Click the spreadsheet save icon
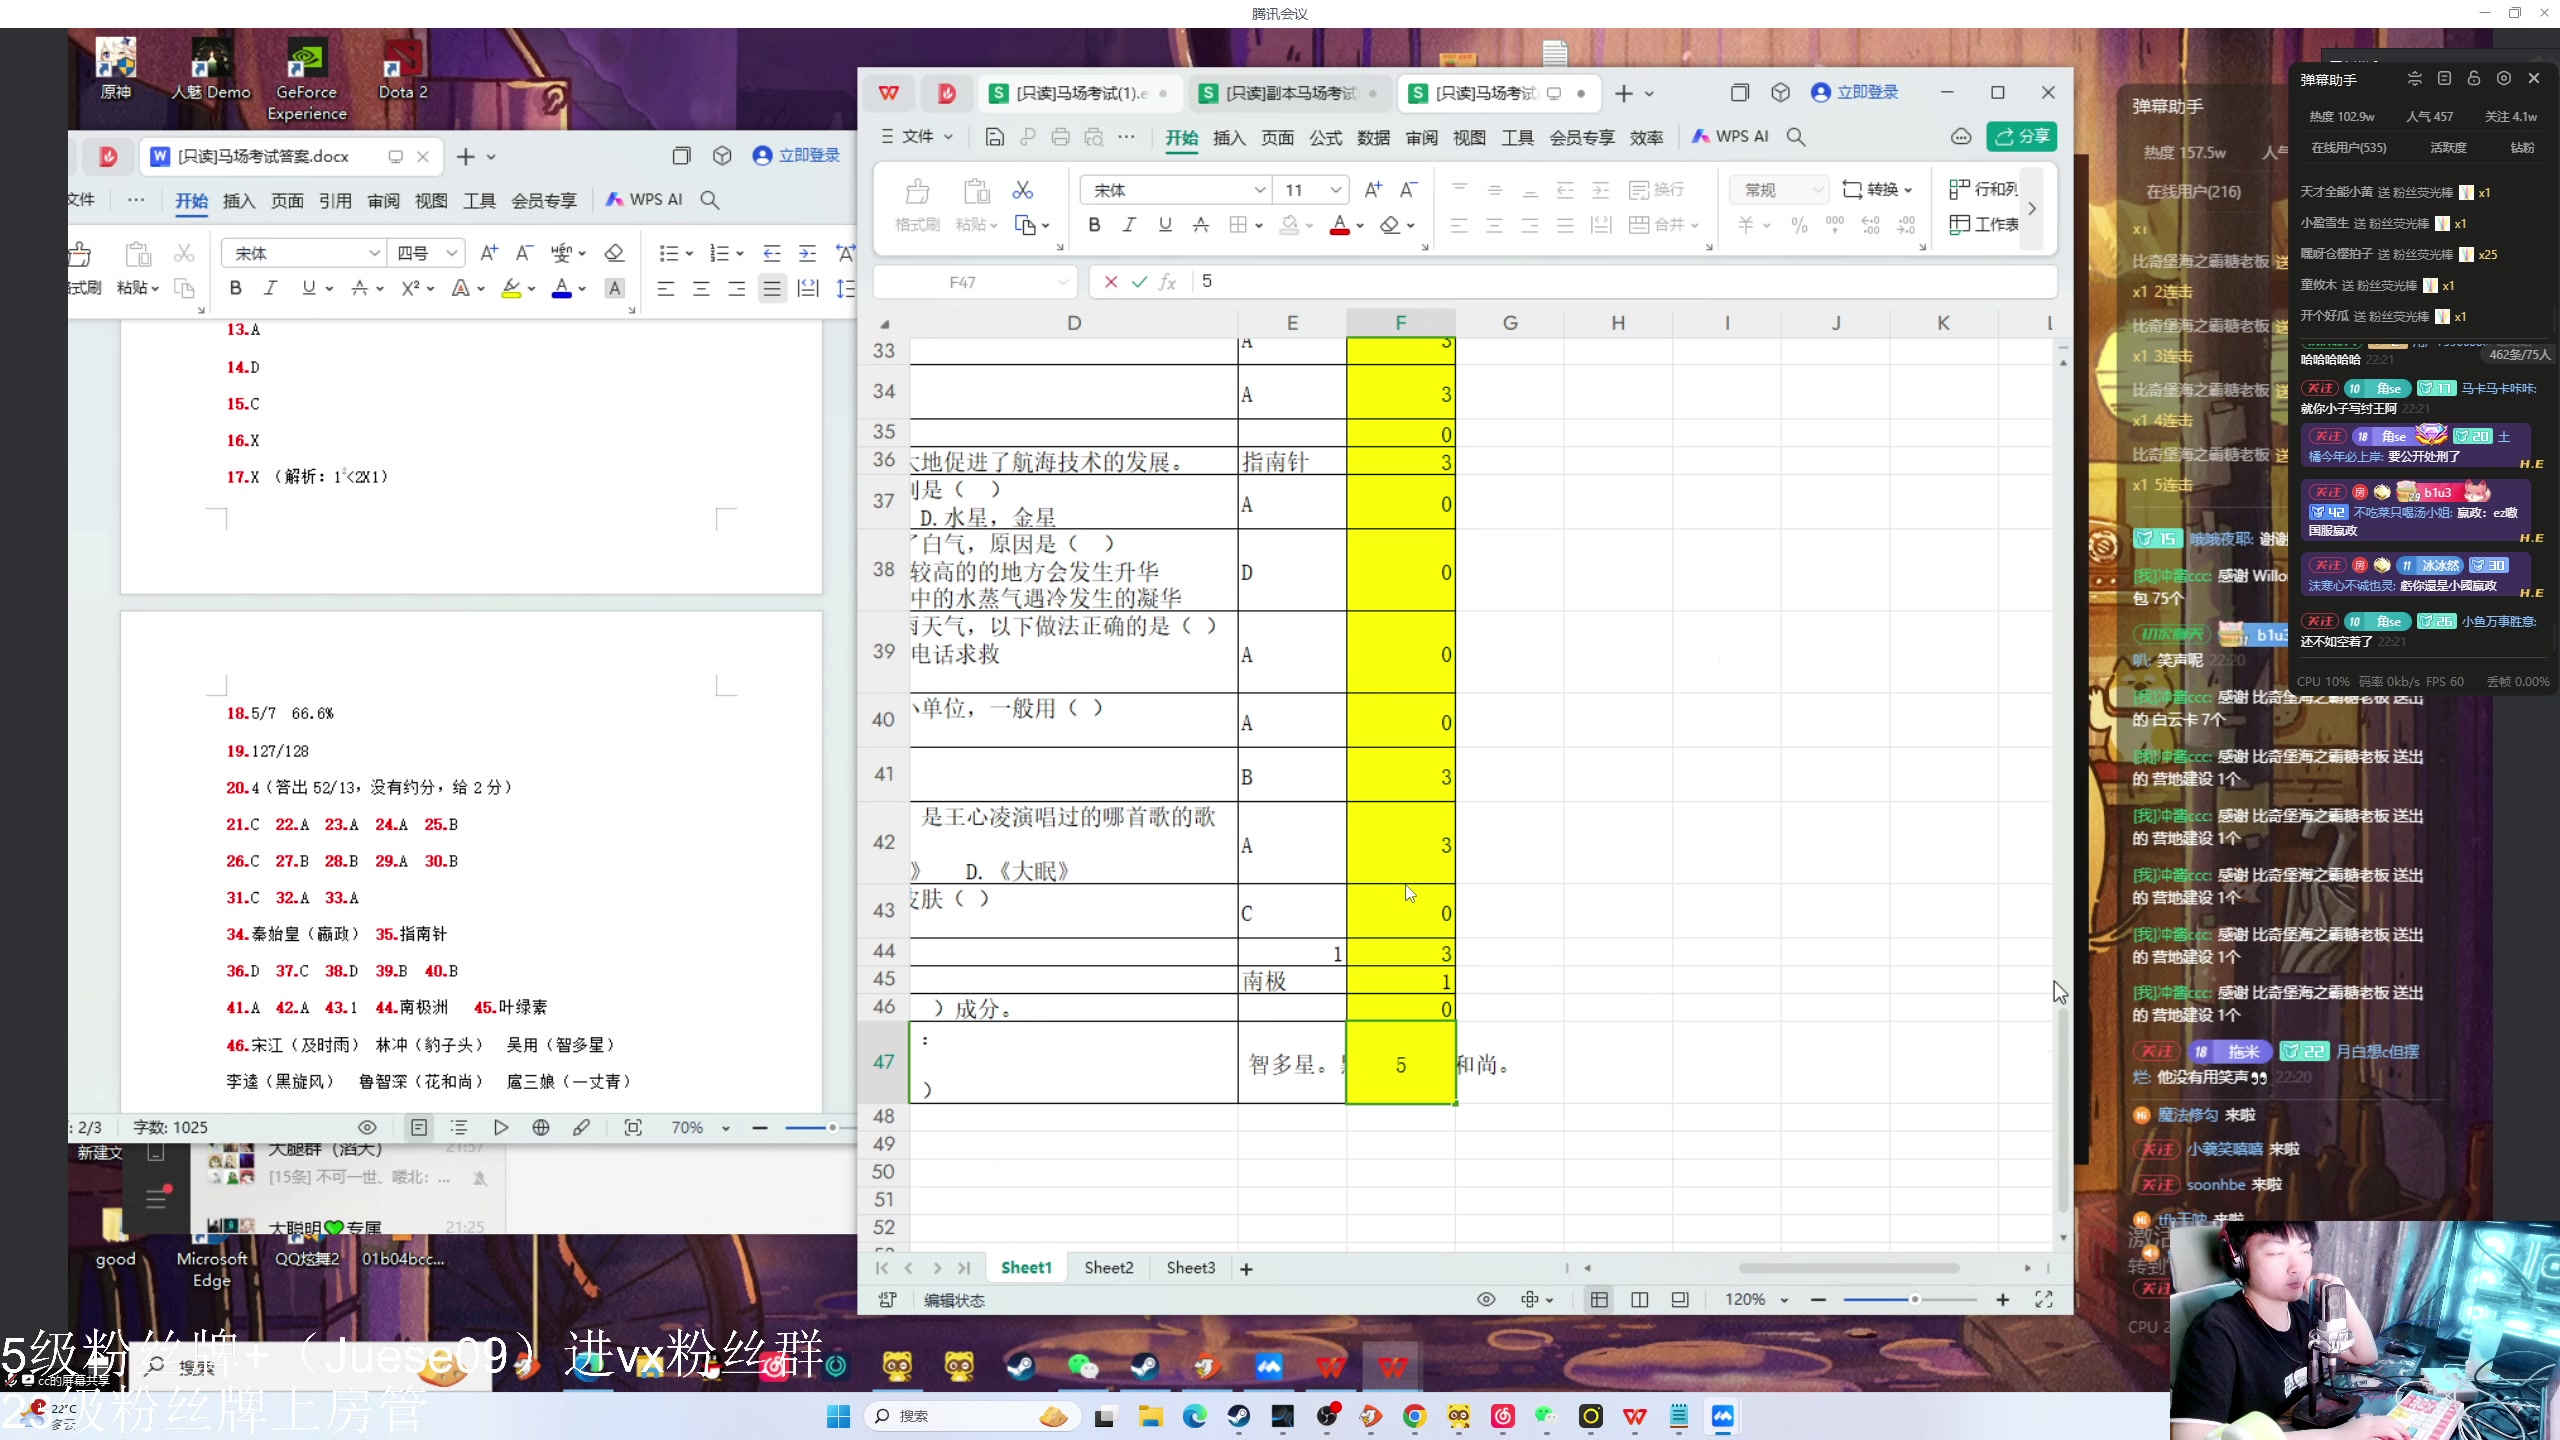The image size is (2560, 1440). 994,137
